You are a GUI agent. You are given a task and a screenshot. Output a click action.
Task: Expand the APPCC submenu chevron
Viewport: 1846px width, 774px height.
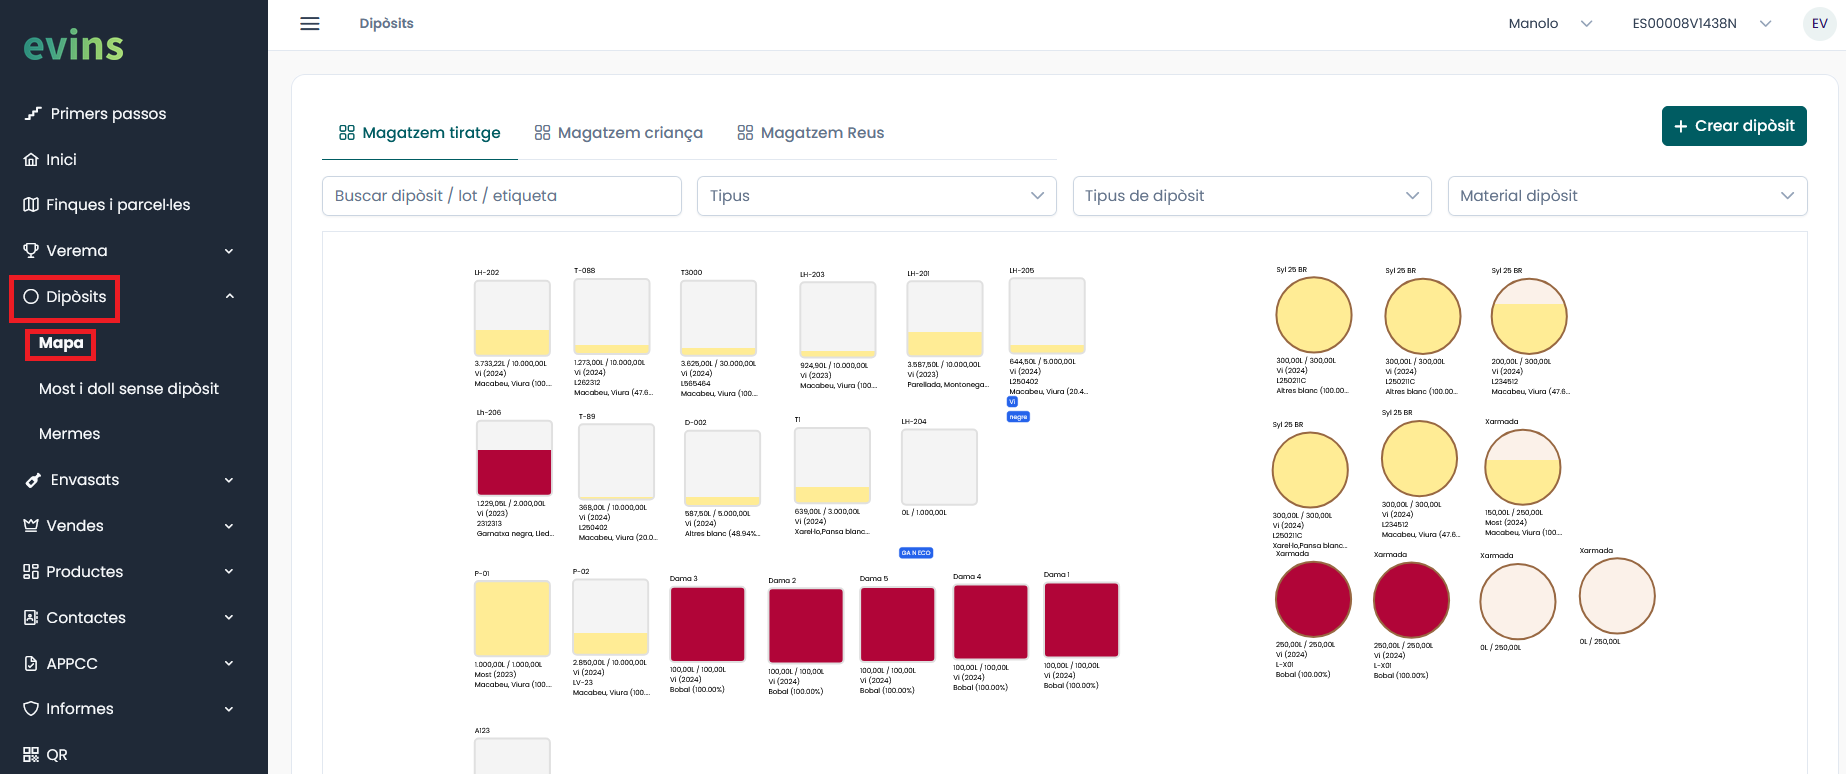pos(229,663)
